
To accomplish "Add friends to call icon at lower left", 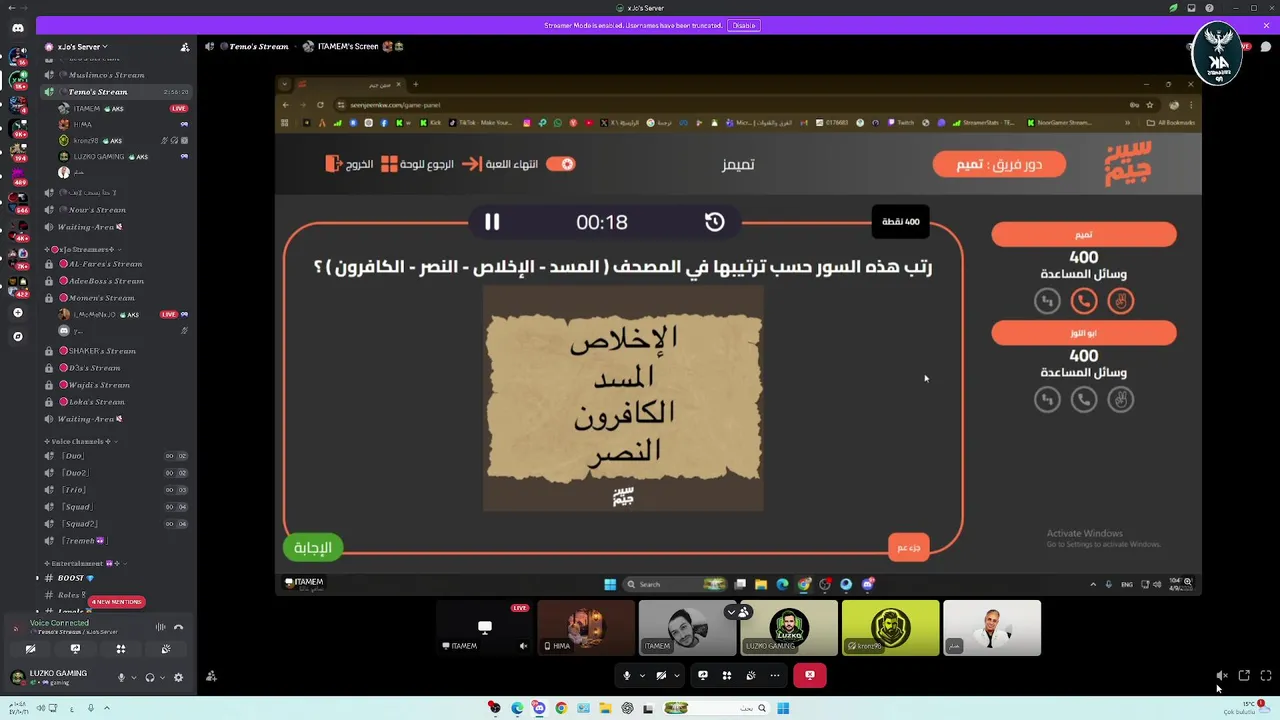I will coord(211,676).
